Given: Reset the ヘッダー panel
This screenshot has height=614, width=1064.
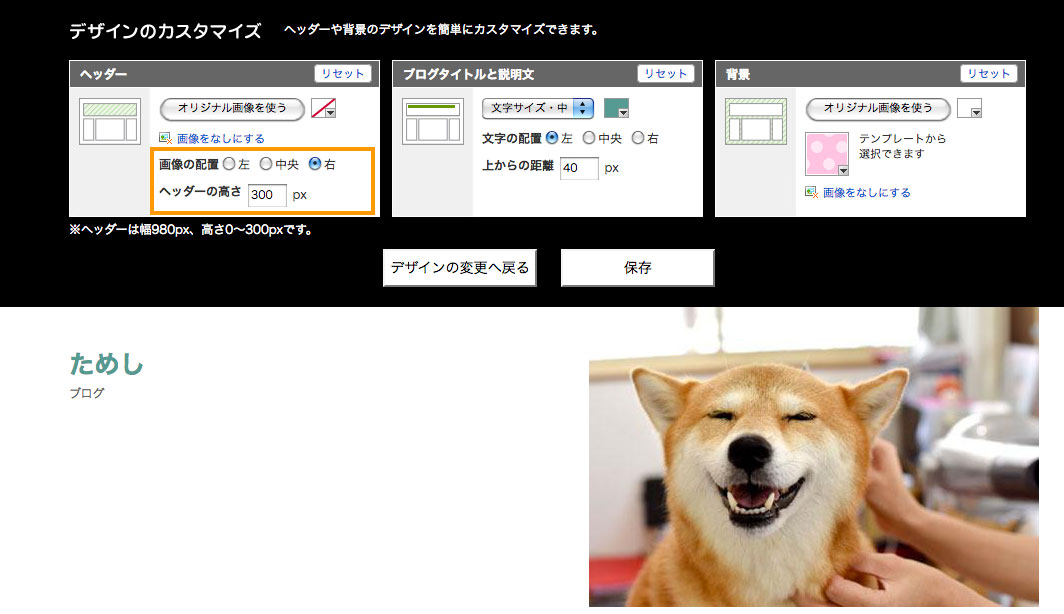Looking at the screenshot, I should 343,73.
